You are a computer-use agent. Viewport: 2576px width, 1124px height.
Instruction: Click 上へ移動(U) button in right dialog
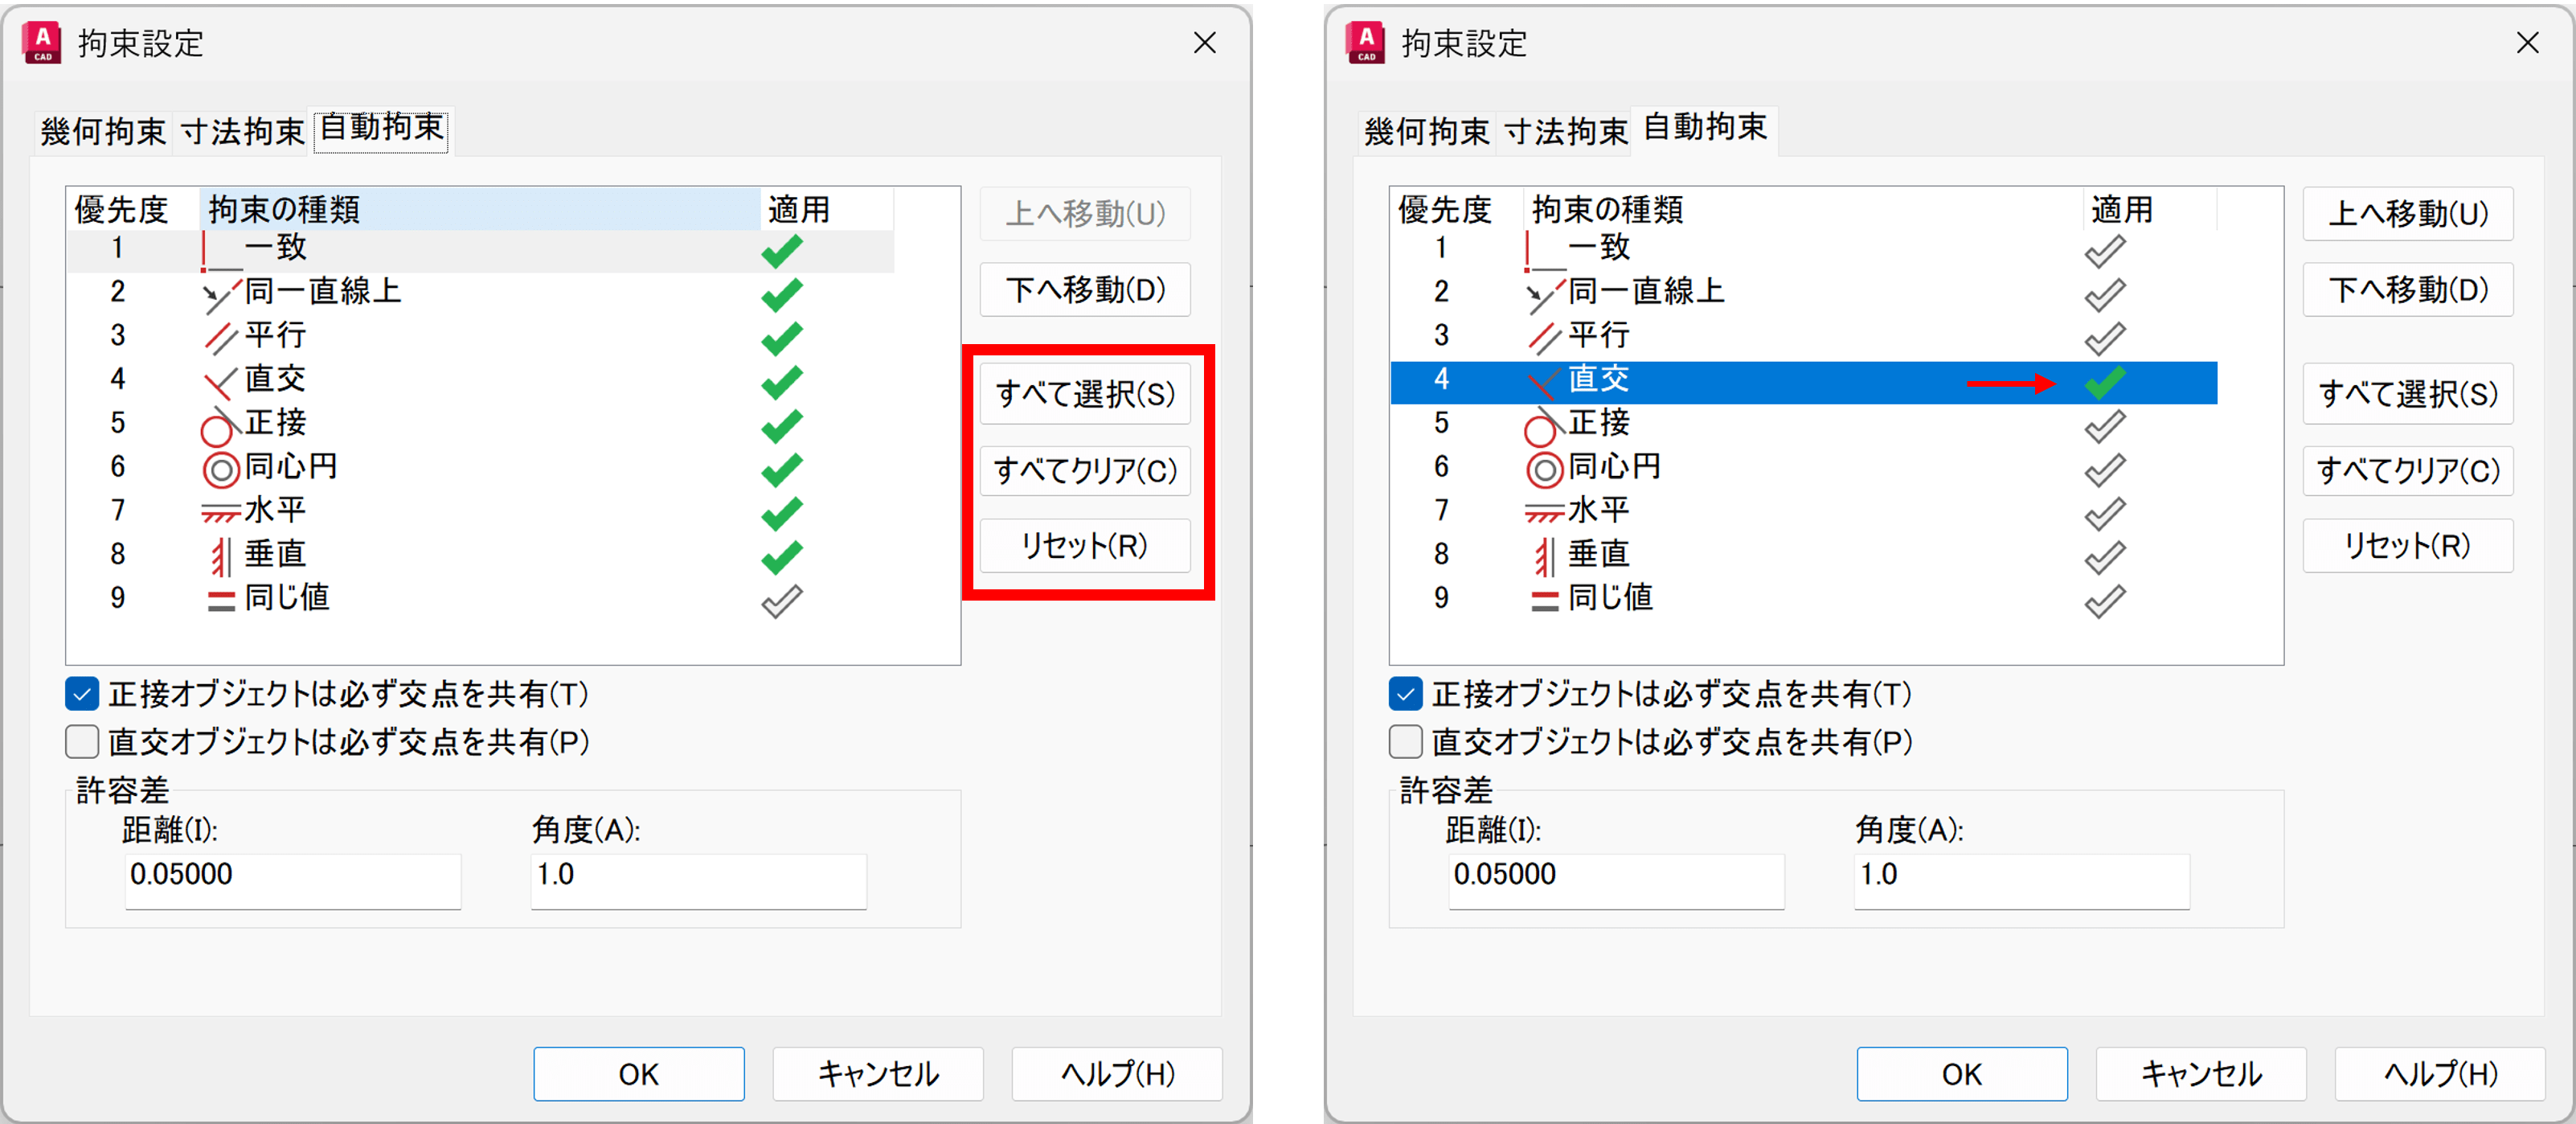click(x=2407, y=213)
